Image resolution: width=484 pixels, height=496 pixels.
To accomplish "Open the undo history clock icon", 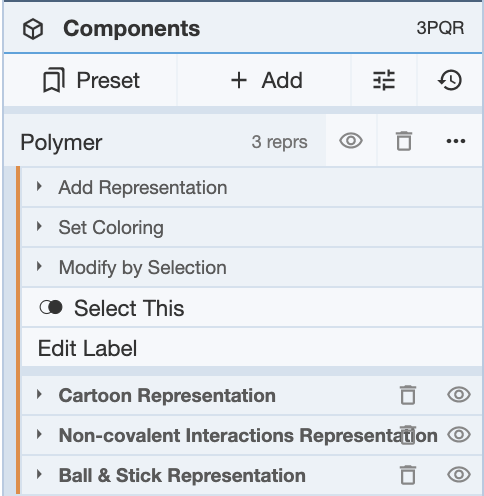I will pyautogui.click(x=450, y=80).
